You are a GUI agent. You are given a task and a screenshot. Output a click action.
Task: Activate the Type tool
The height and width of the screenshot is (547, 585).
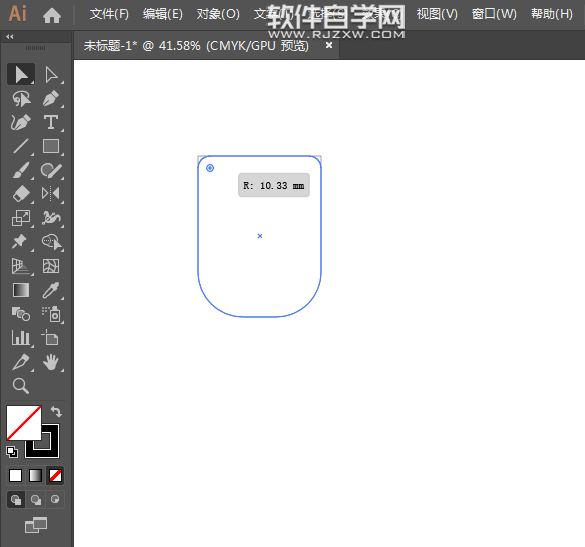(51, 122)
